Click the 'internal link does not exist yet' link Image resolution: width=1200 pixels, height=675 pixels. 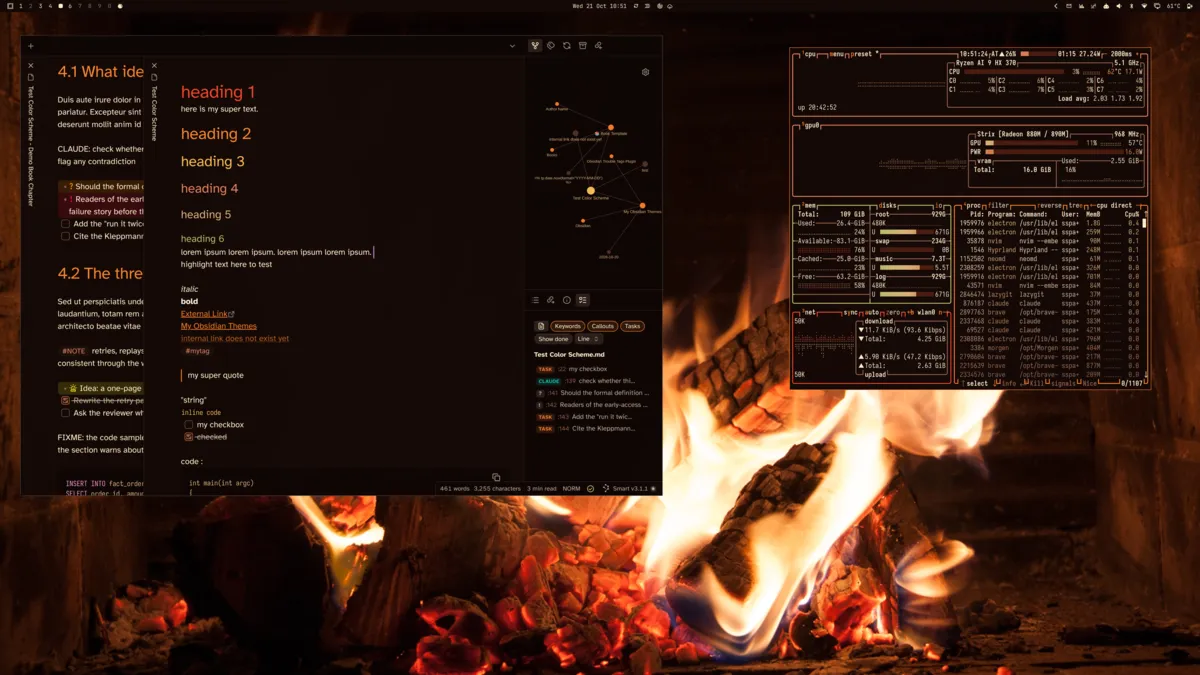pos(235,338)
